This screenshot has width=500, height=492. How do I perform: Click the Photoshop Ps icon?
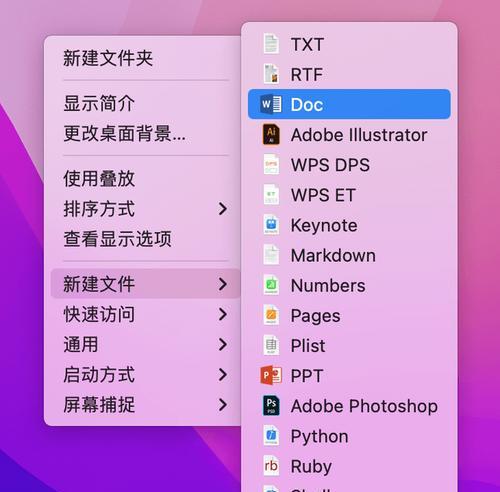click(x=271, y=406)
